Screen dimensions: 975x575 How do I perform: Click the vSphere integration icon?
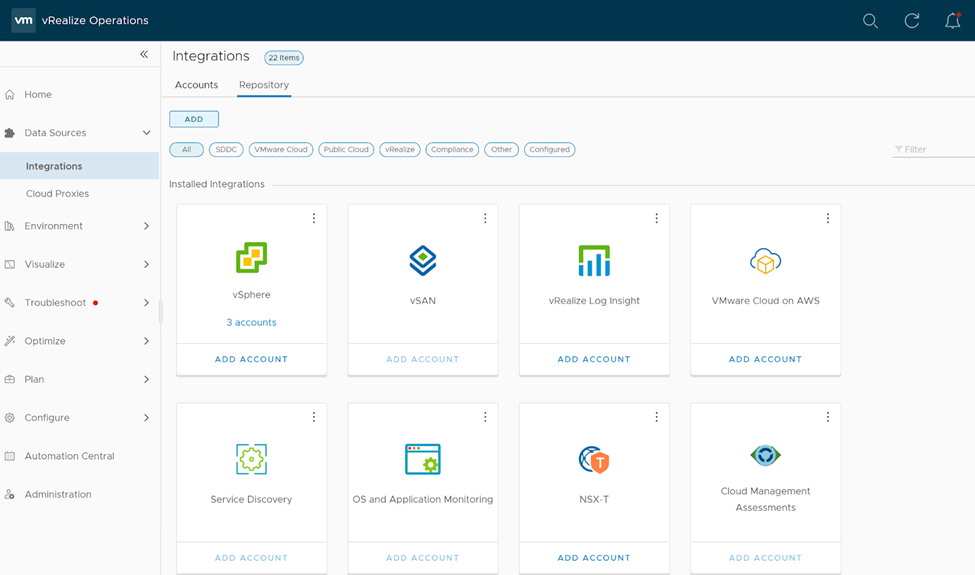[x=251, y=257]
